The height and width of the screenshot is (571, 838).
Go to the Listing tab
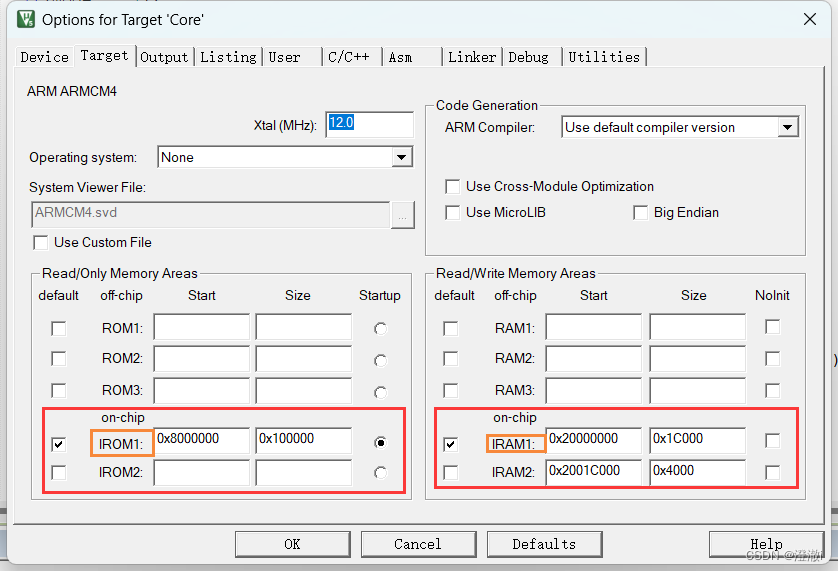[228, 57]
